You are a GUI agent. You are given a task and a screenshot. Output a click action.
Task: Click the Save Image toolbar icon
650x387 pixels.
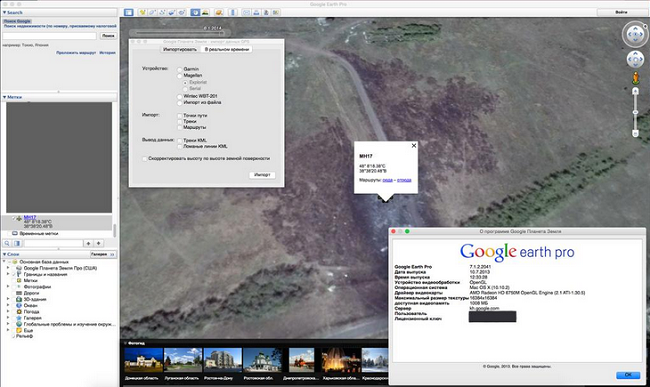point(266,12)
